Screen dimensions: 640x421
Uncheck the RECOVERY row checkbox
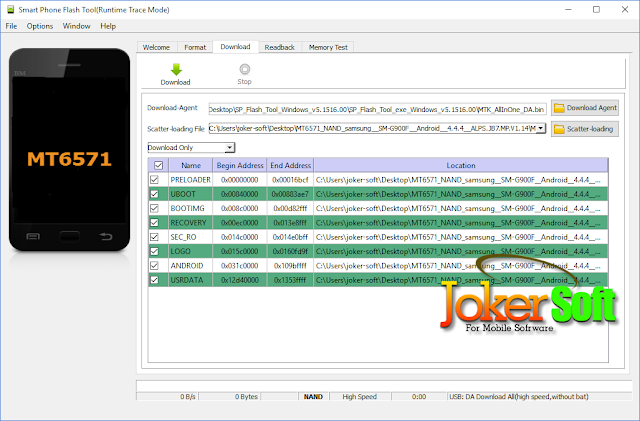(154, 223)
